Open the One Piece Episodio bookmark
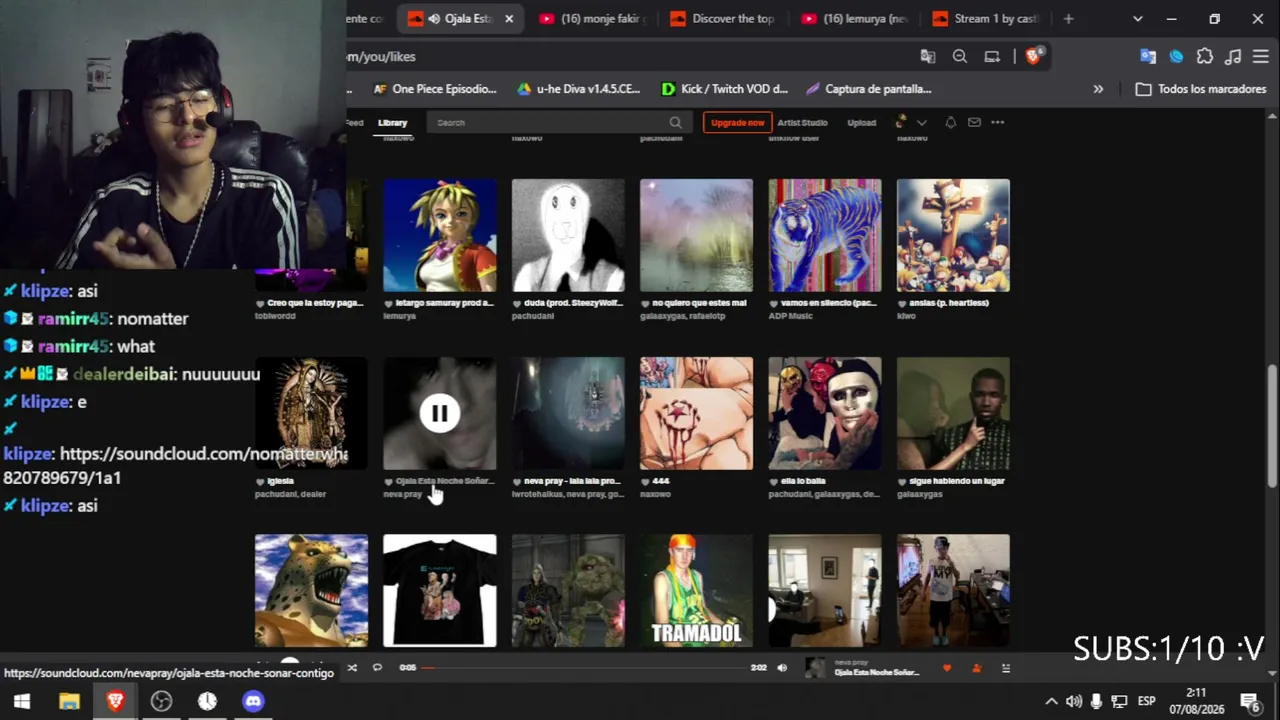 (x=434, y=89)
